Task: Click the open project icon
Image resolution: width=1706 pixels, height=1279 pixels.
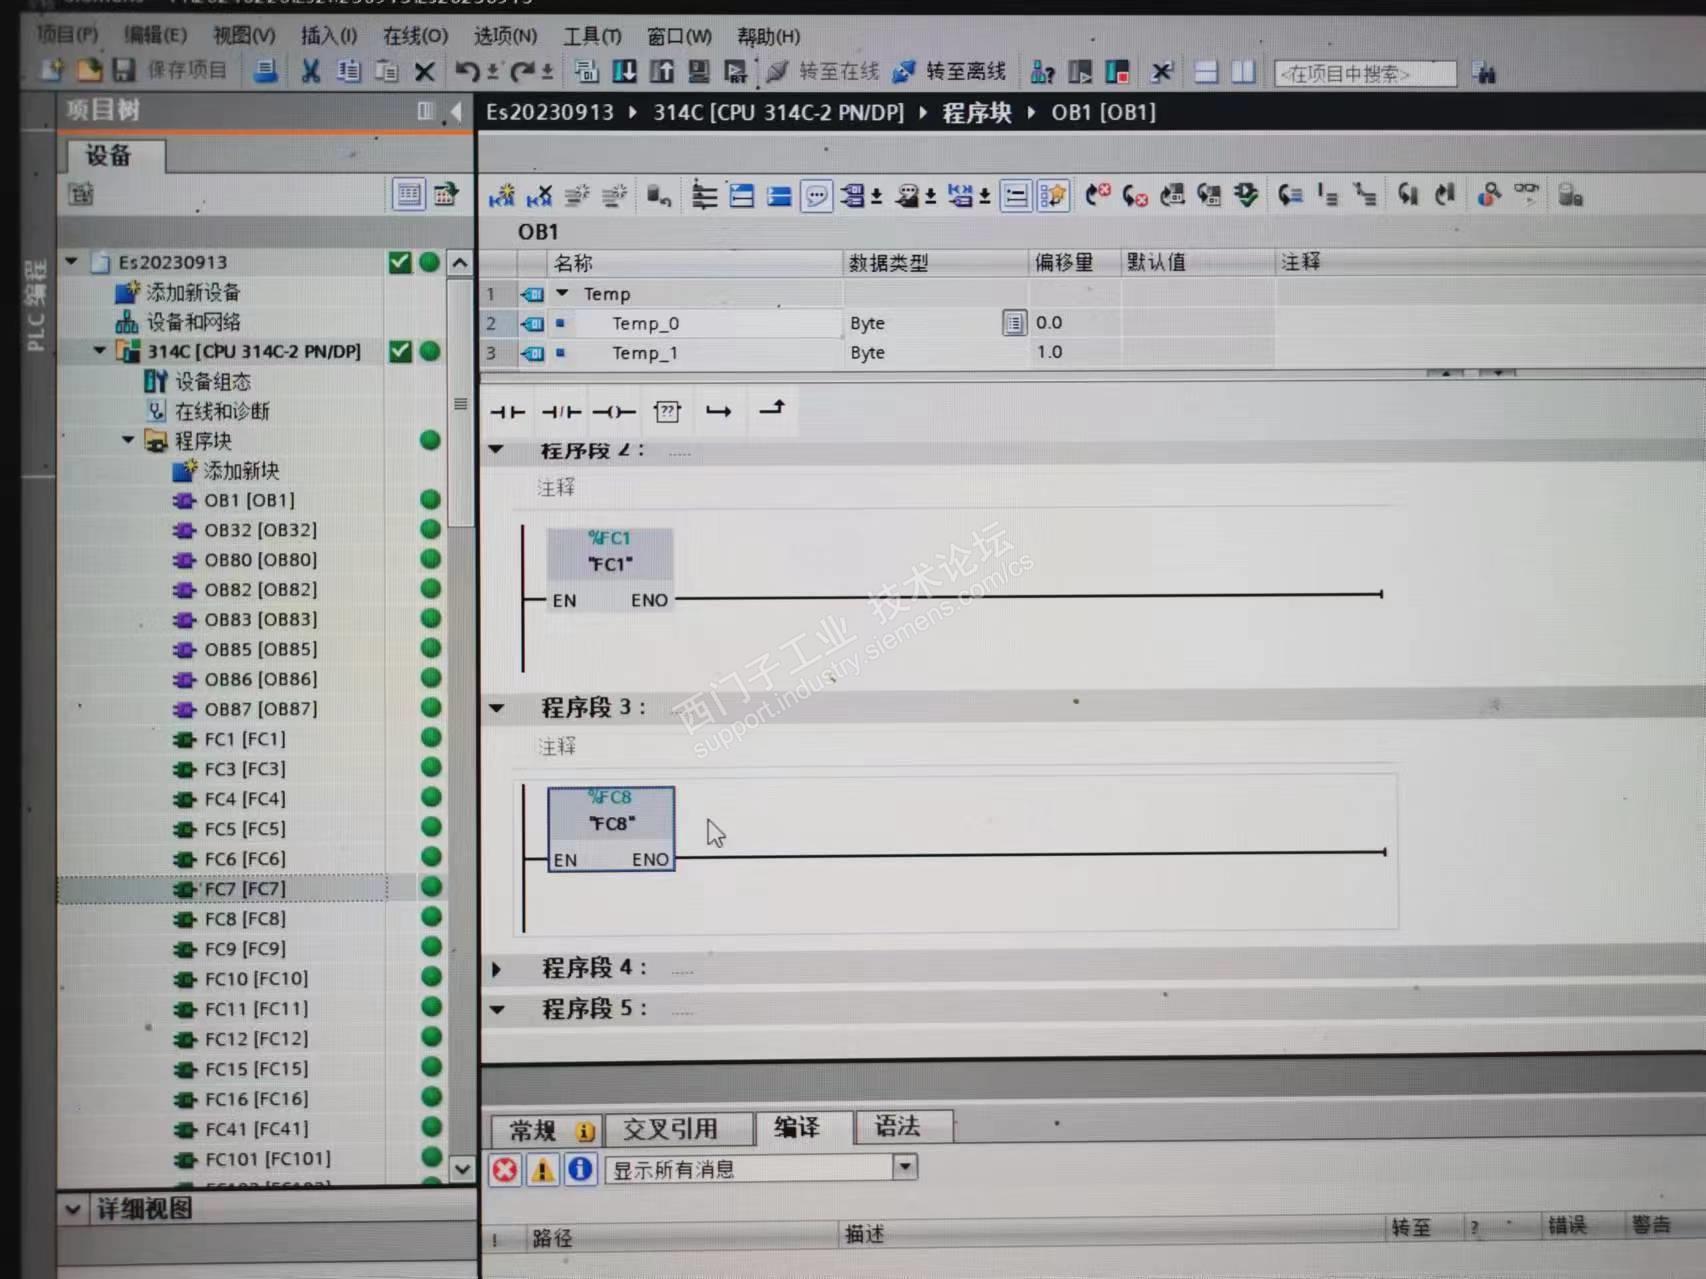Action: (x=88, y=70)
